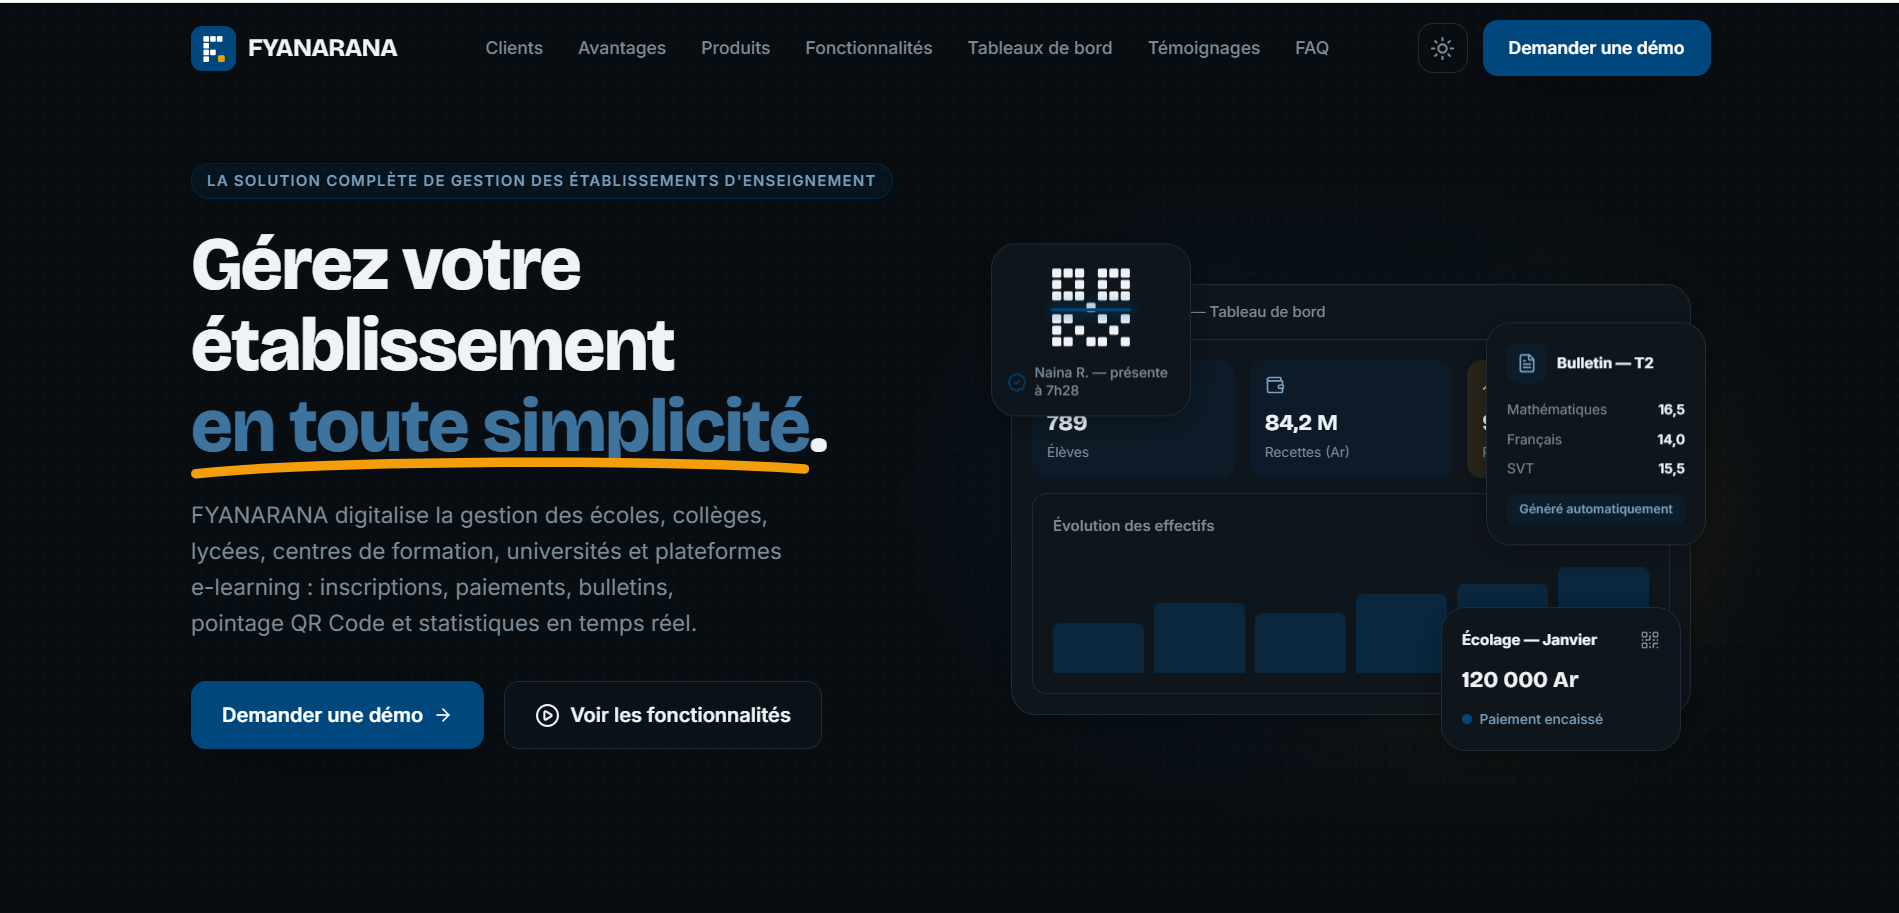Click 'Bulletin — T2' title
The image size is (1899, 913).
[x=1605, y=363]
